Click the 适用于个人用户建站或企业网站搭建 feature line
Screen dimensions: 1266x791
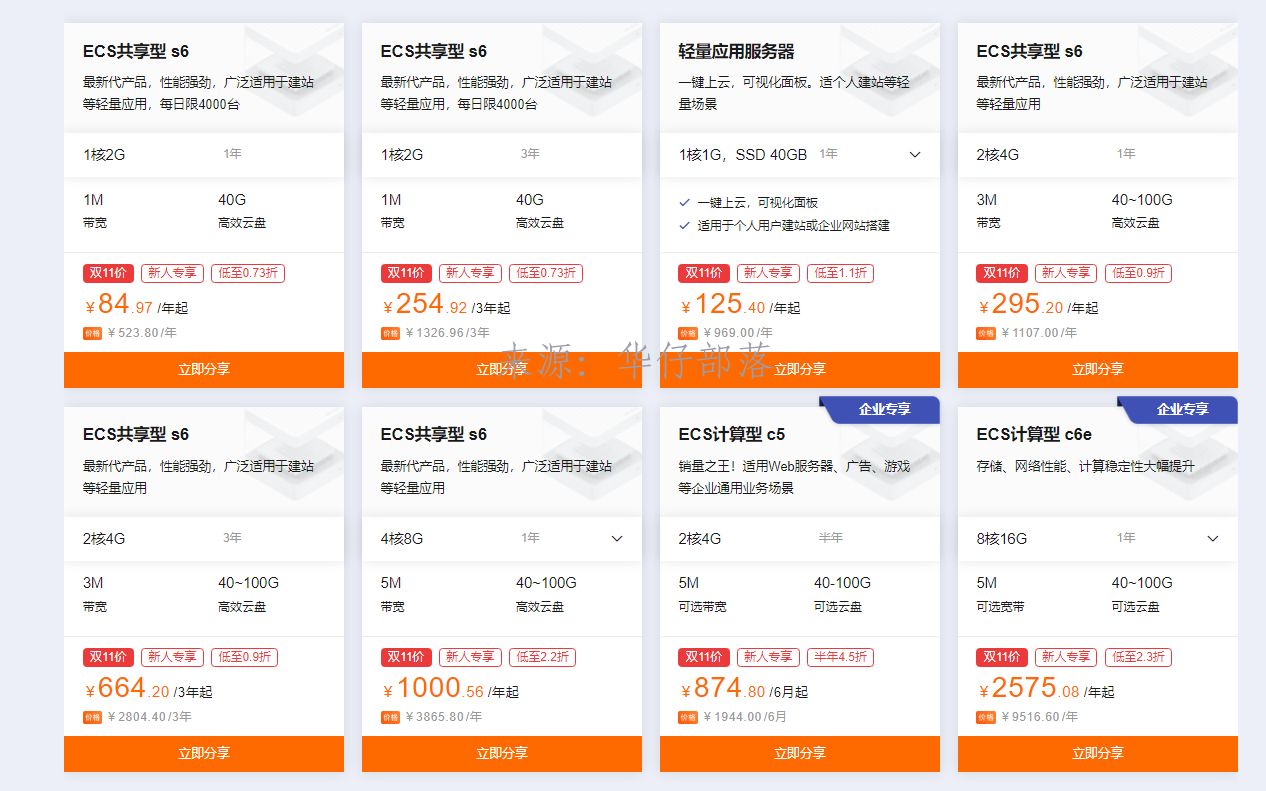pyautogui.click(x=793, y=225)
